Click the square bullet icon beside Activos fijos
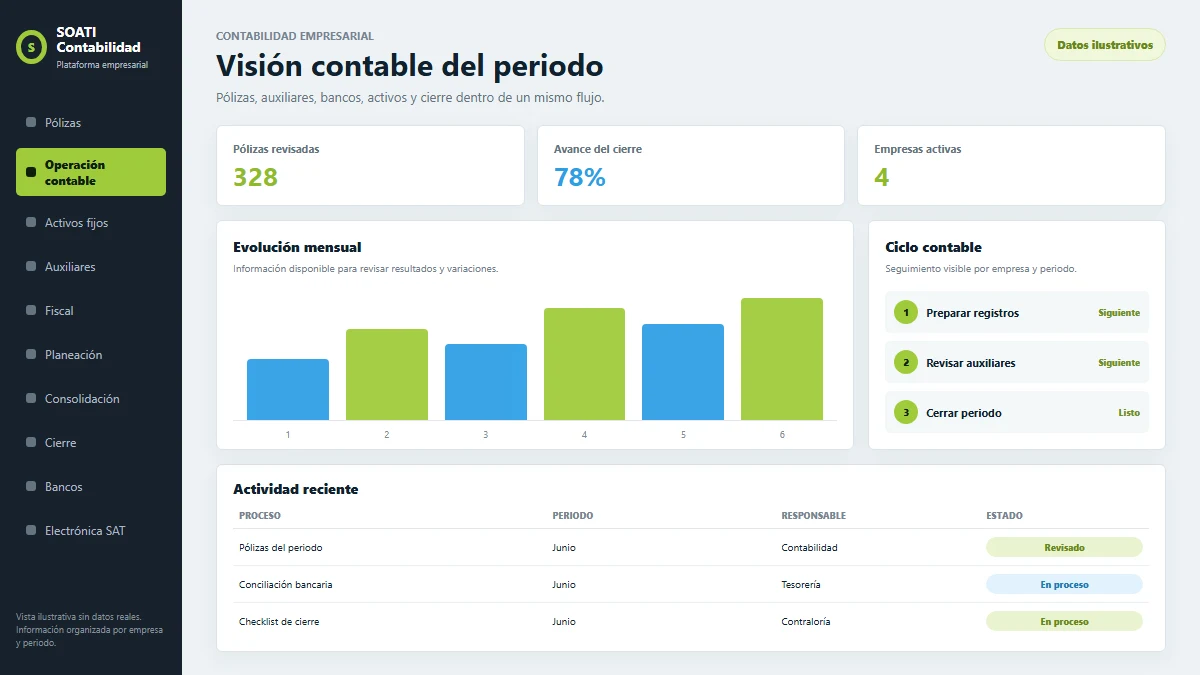 31,222
